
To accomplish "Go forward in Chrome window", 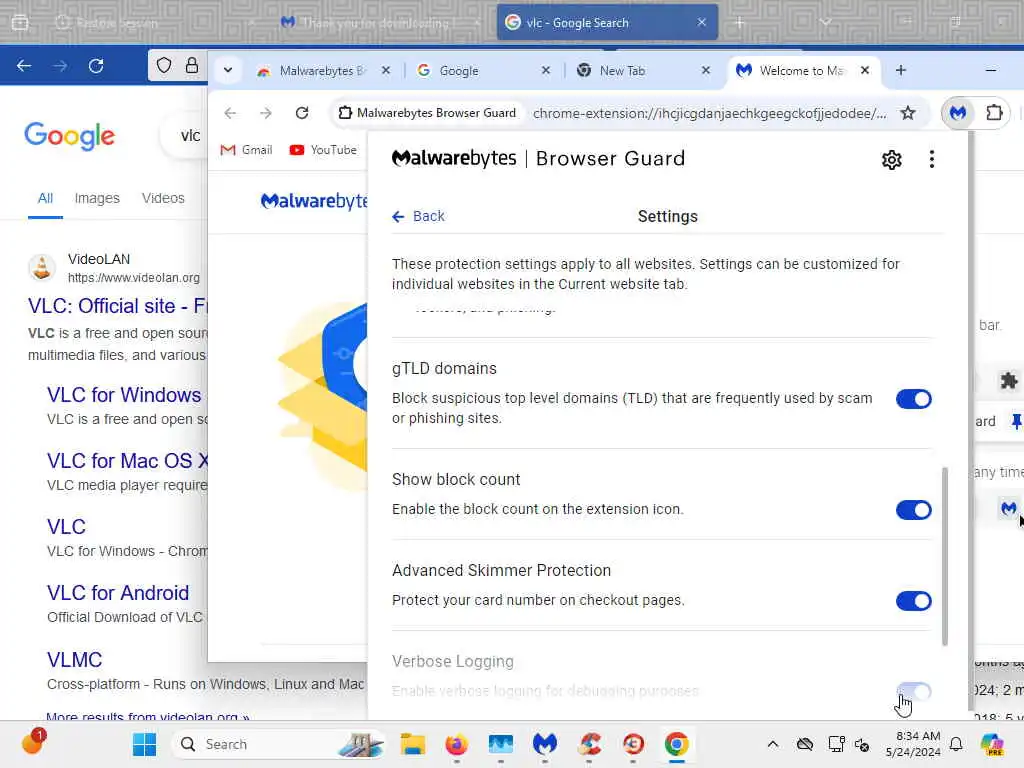I will [265, 113].
